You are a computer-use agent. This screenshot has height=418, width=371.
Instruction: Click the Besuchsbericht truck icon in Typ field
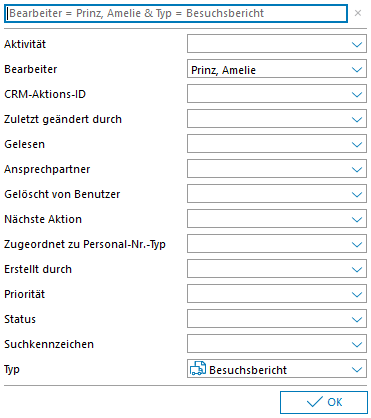[x=198, y=369]
